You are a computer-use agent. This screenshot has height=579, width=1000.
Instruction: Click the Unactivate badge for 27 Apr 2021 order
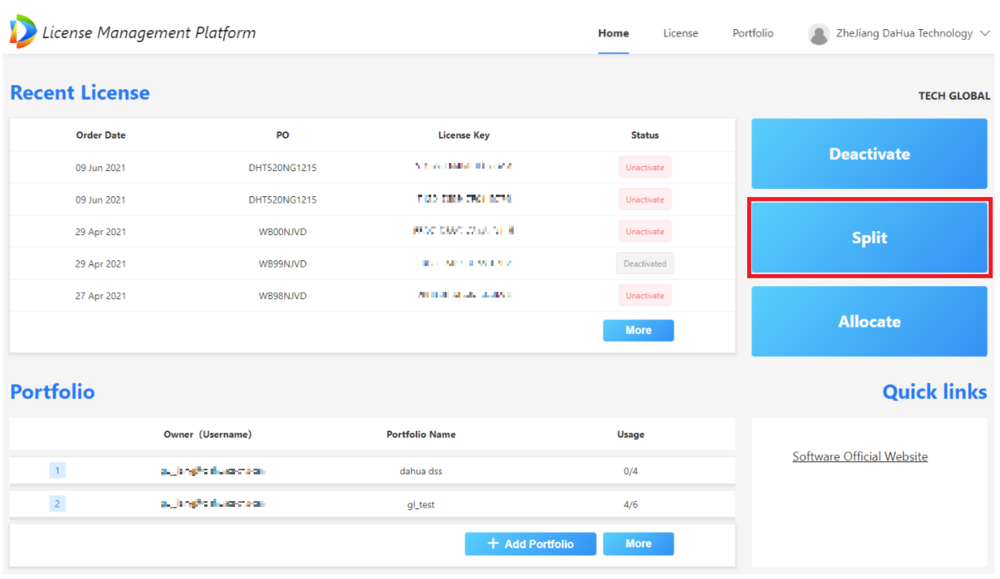pyautogui.click(x=644, y=295)
